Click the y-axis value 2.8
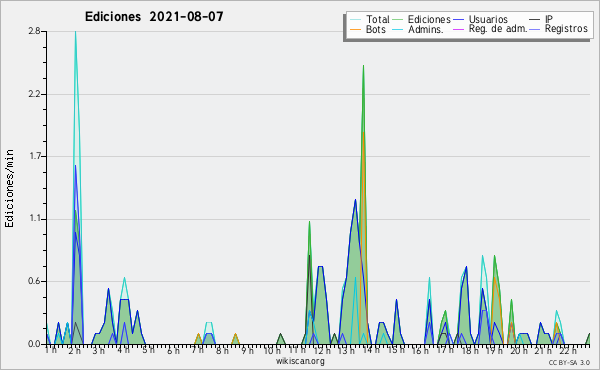This screenshot has width=600, height=370. click(35, 31)
